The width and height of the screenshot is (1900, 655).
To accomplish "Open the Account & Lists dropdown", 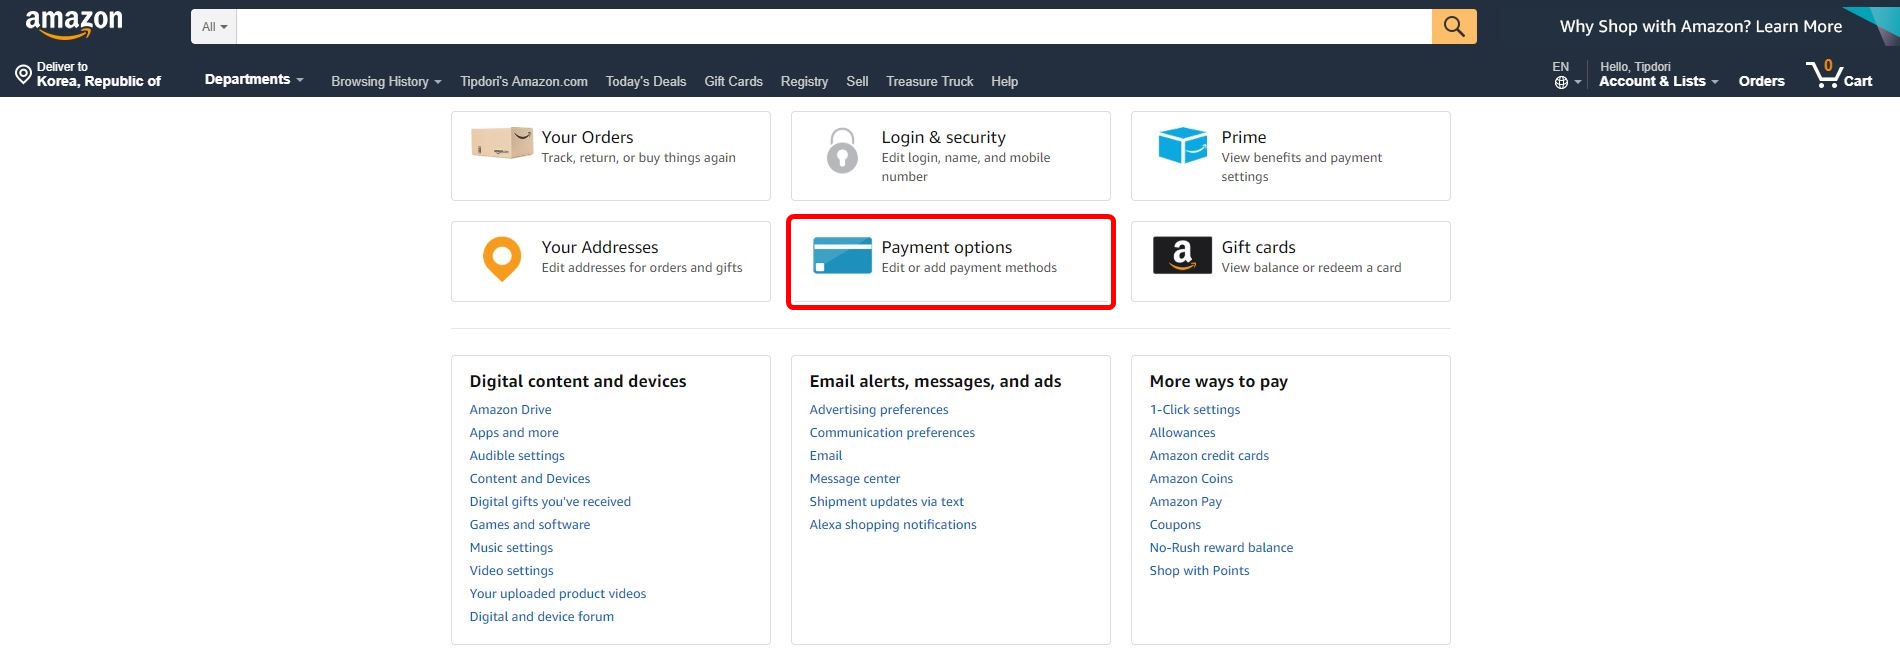I will pos(1658,81).
